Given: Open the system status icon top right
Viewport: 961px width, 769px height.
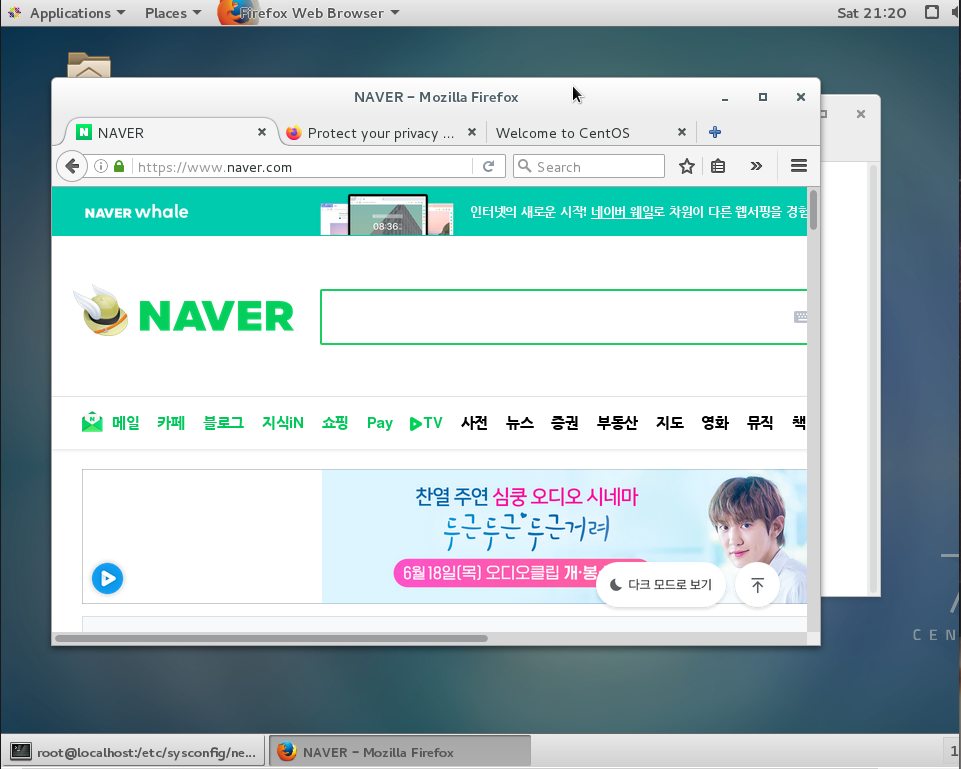Looking at the screenshot, I should click(x=932, y=12).
